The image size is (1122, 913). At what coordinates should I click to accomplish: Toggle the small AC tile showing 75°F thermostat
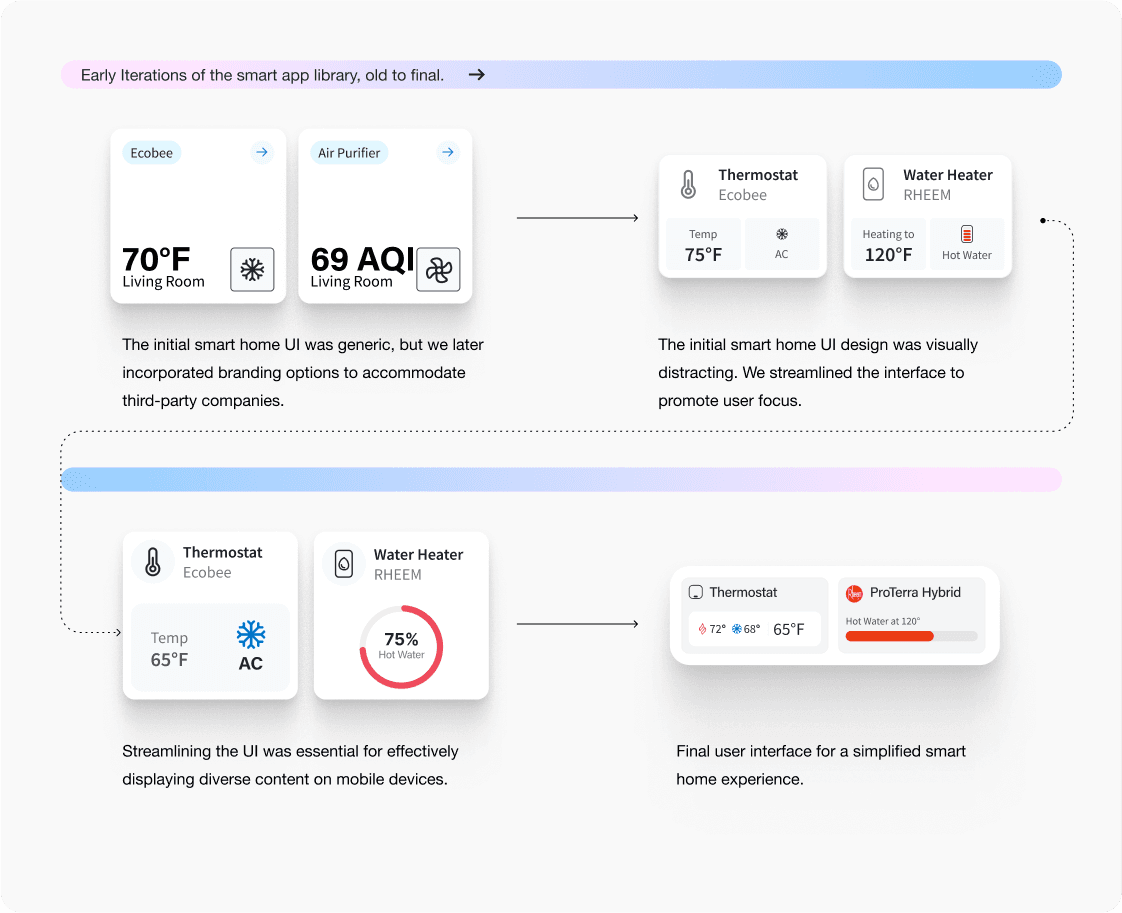tap(781, 244)
